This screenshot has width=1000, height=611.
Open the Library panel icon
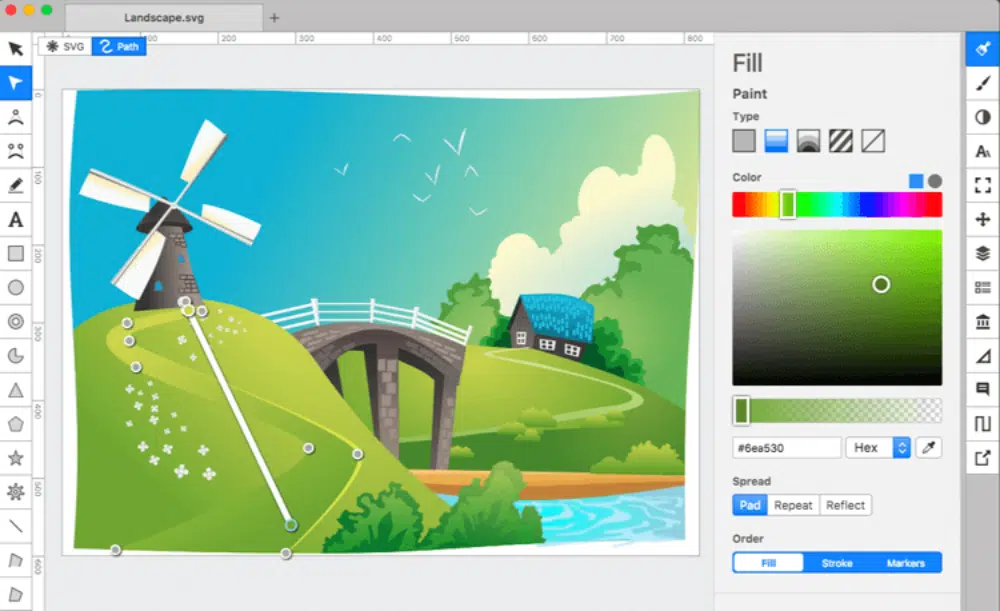pos(982,321)
